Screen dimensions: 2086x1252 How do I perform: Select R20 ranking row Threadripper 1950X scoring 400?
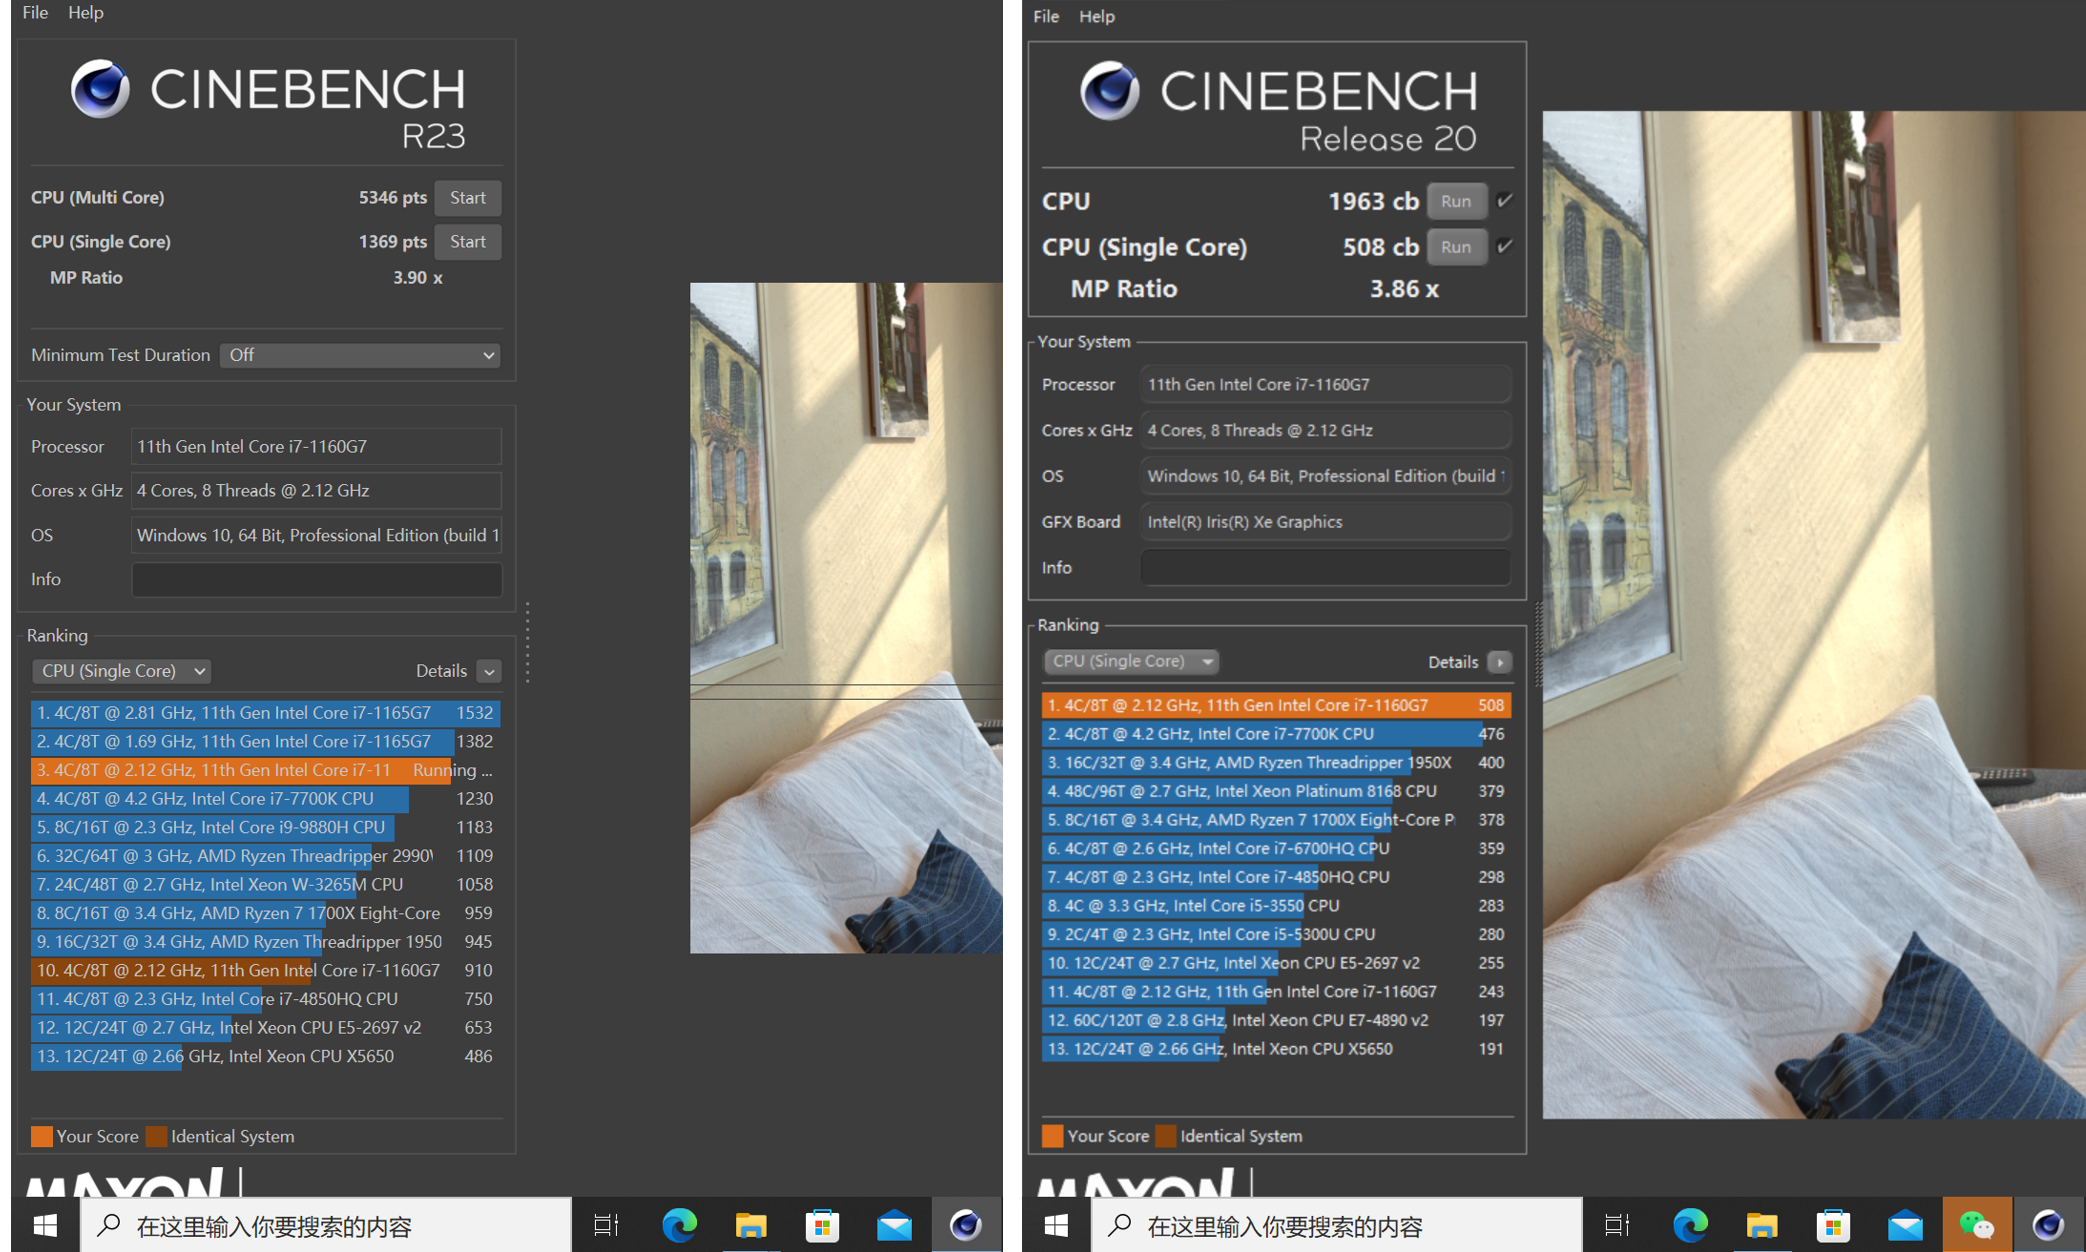point(1276,763)
